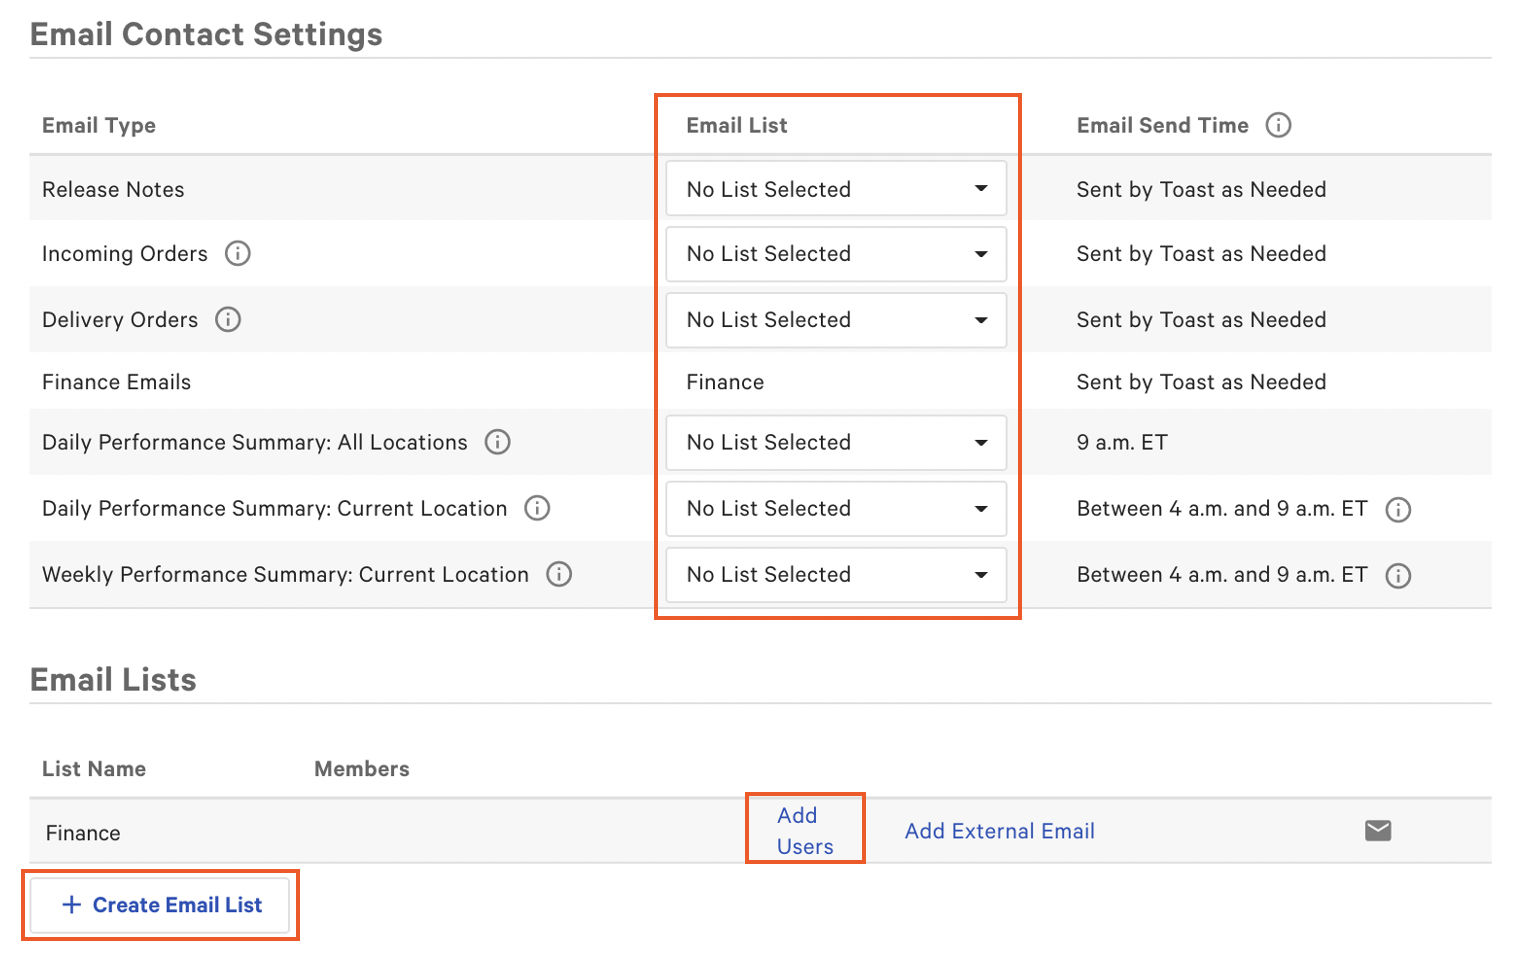Select the Finance entry in the Email List column
Image resolution: width=1514 pixels, height=962 pixels.
[x=725, y=381]
